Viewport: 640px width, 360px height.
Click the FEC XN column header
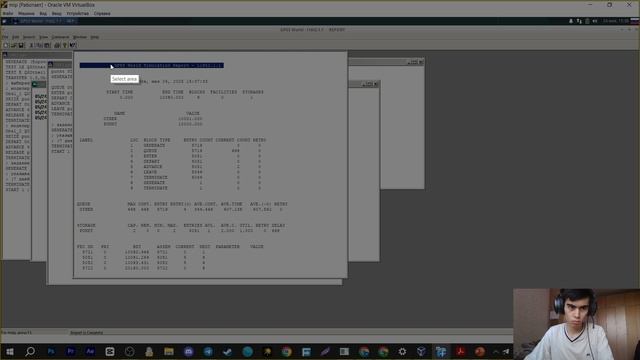pyautogui.click(x=85, y=247)
